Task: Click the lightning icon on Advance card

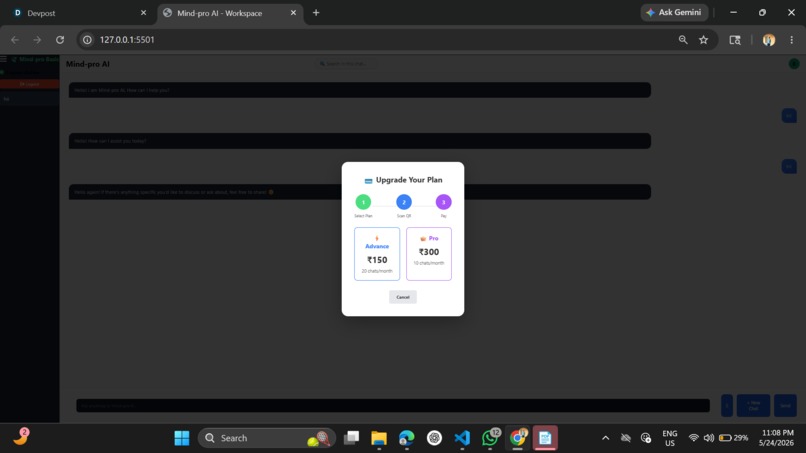Action: click(x=377, y=238)
